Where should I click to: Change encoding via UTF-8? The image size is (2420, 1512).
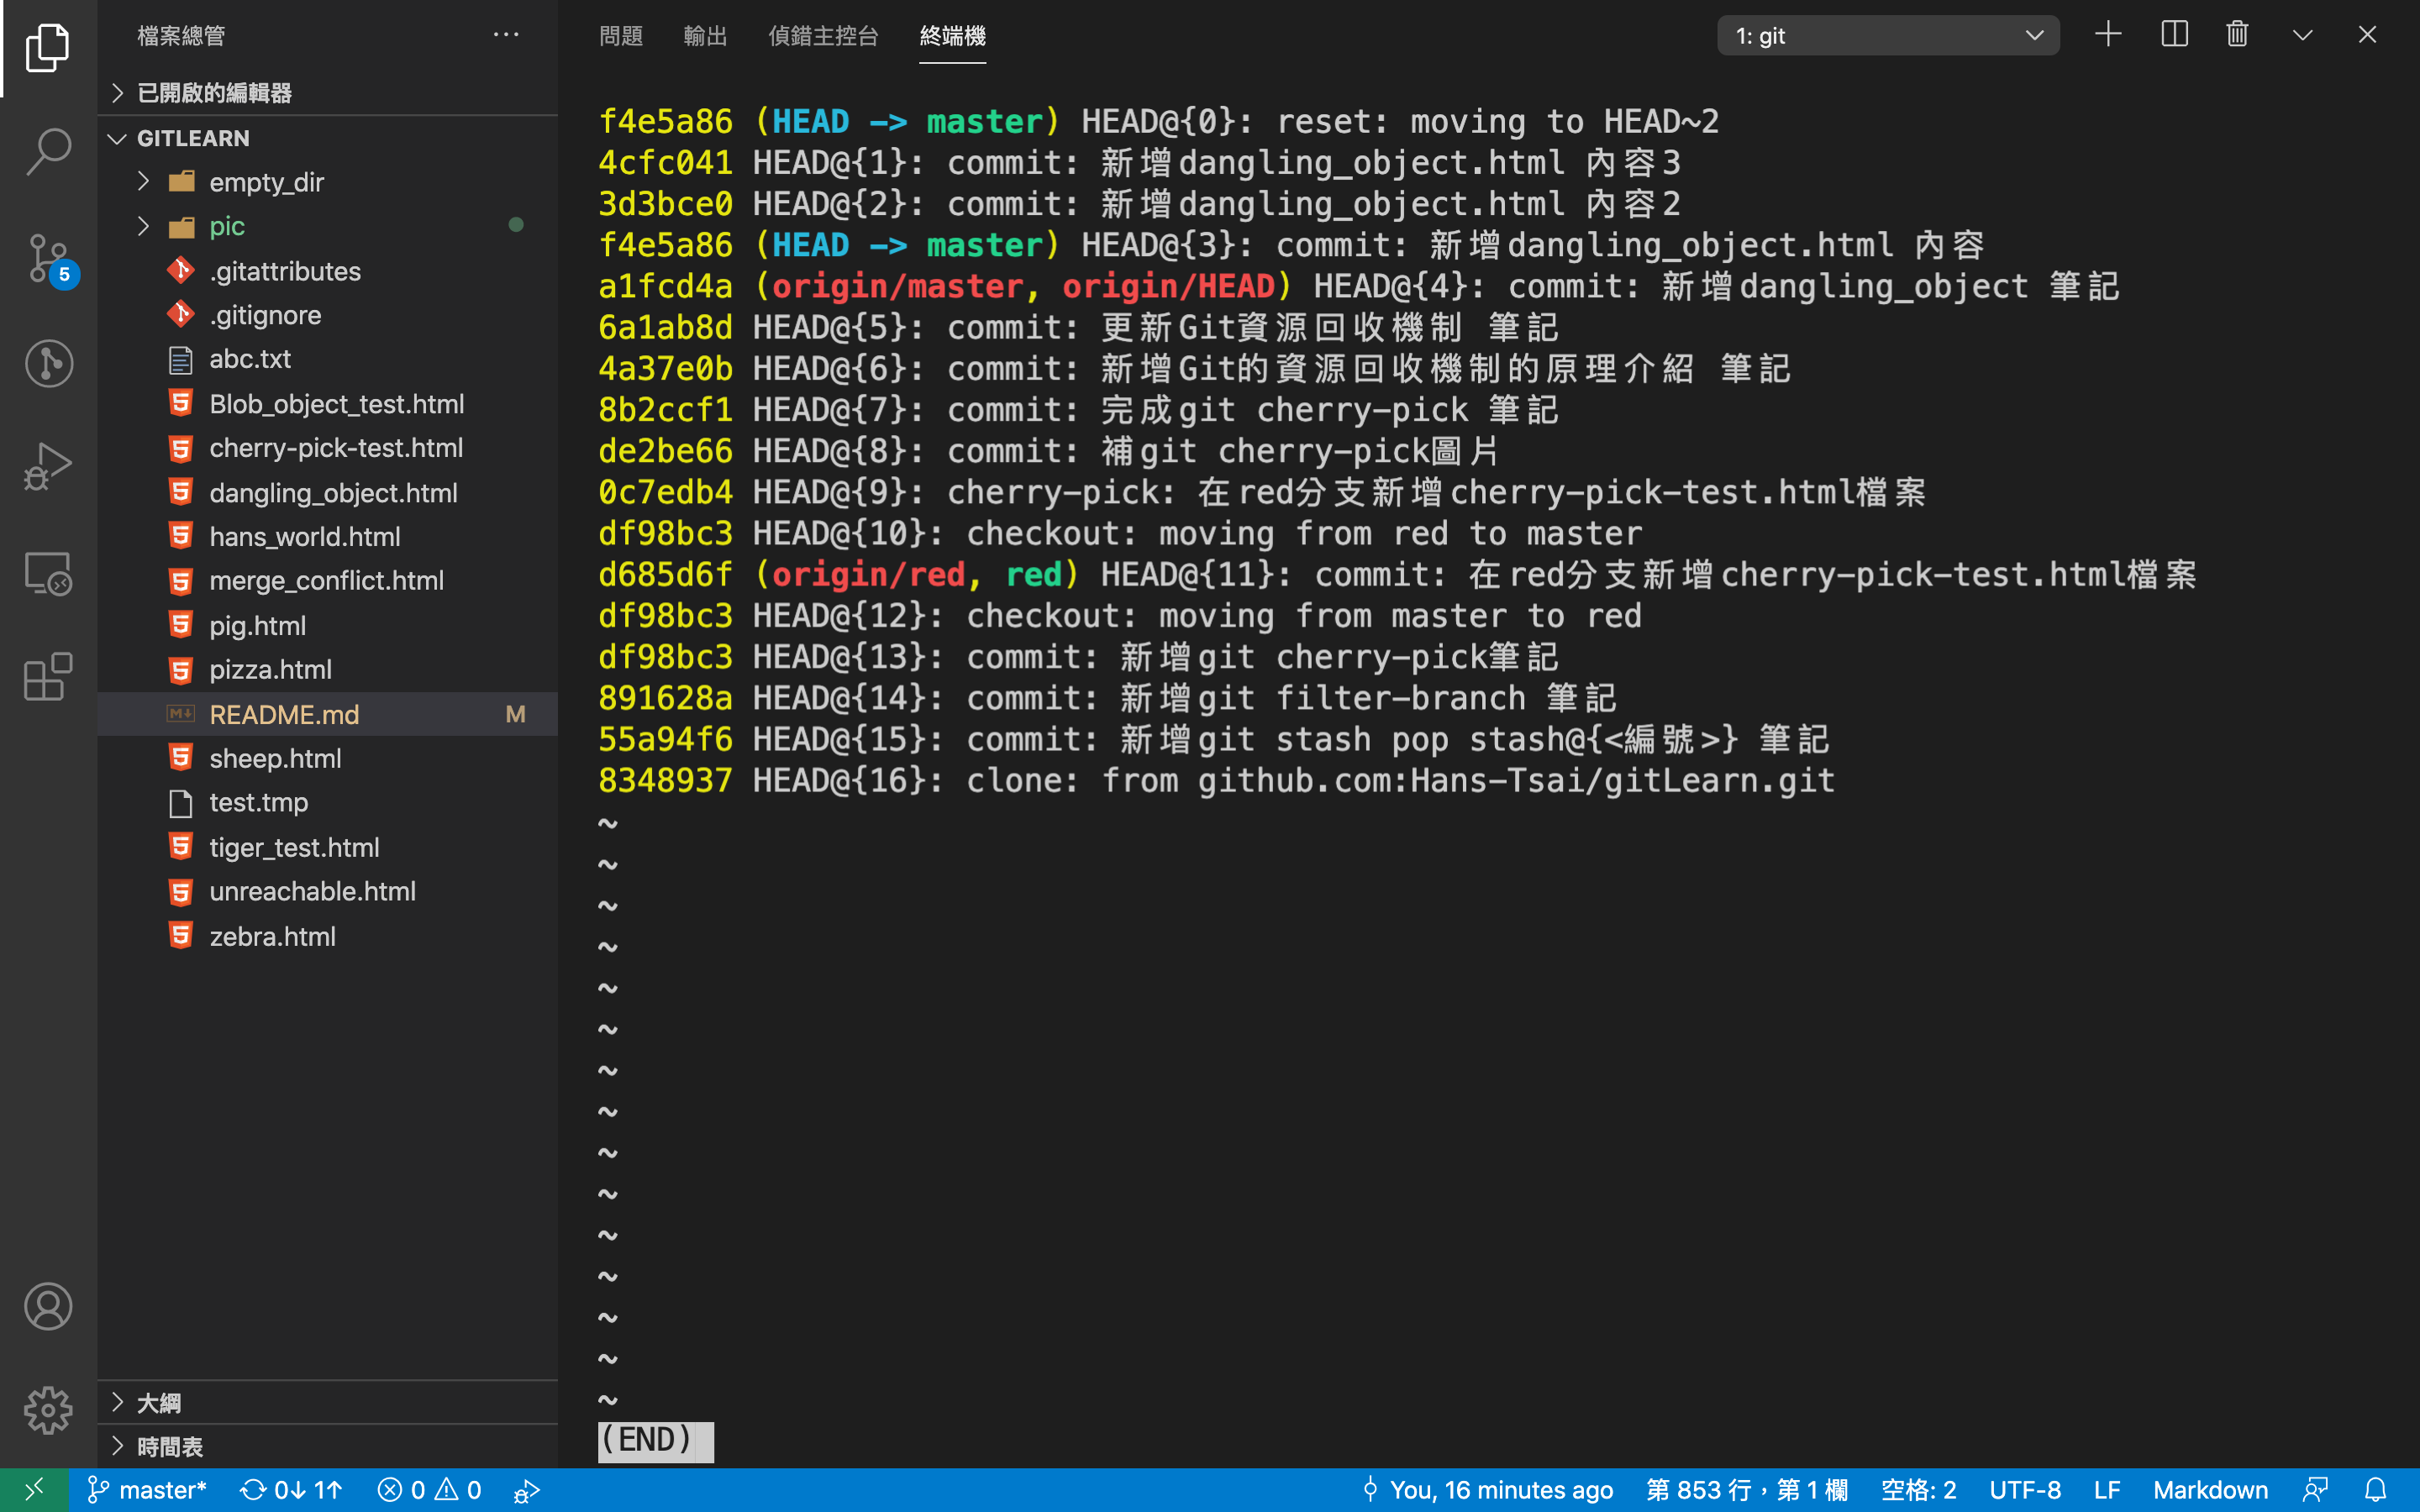tap(2025, 1490)
